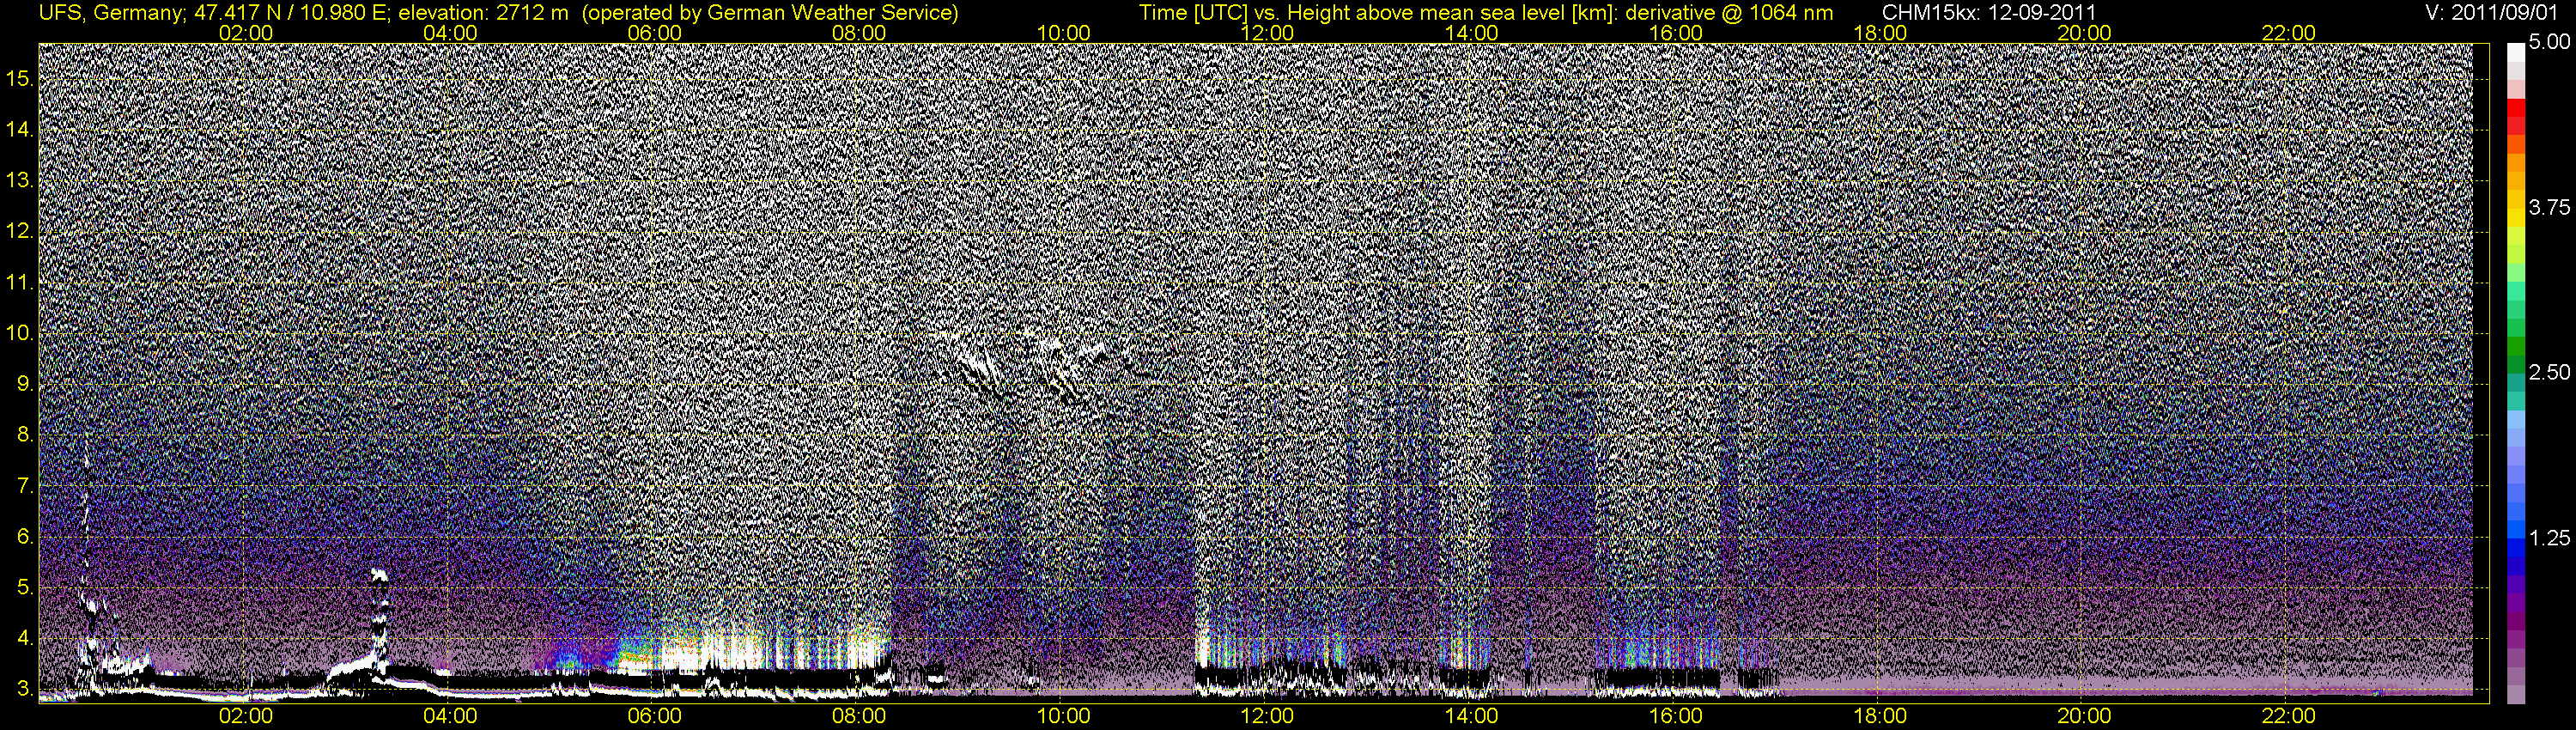Click the station title 'UFS, Germany; 47.417 N / 10.980 E'

pyautogui.click(x=214, y=13)
